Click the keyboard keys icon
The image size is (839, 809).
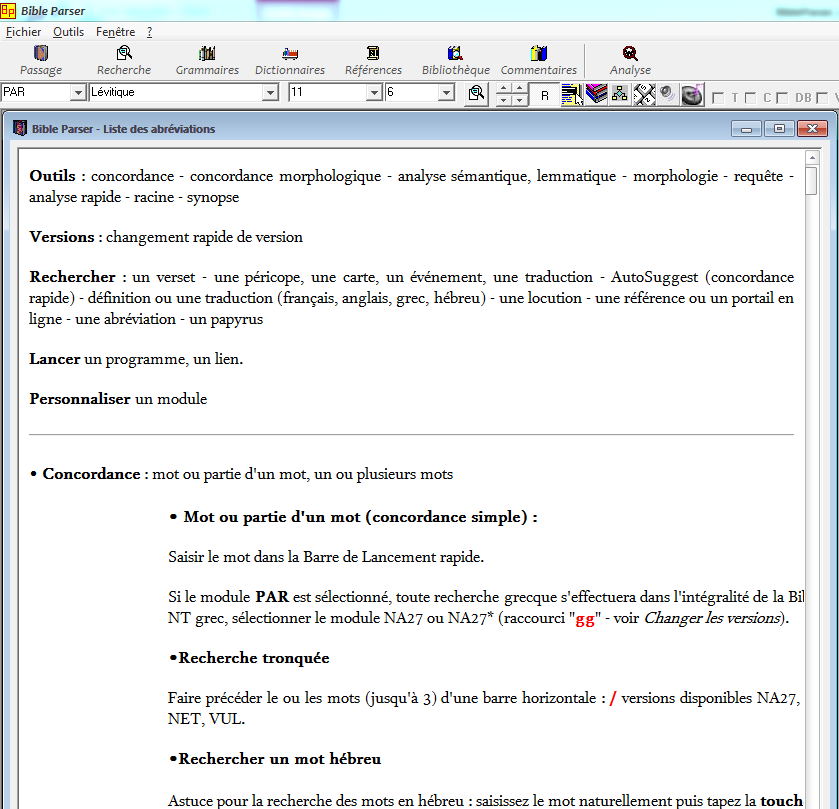tap(644, 95)
